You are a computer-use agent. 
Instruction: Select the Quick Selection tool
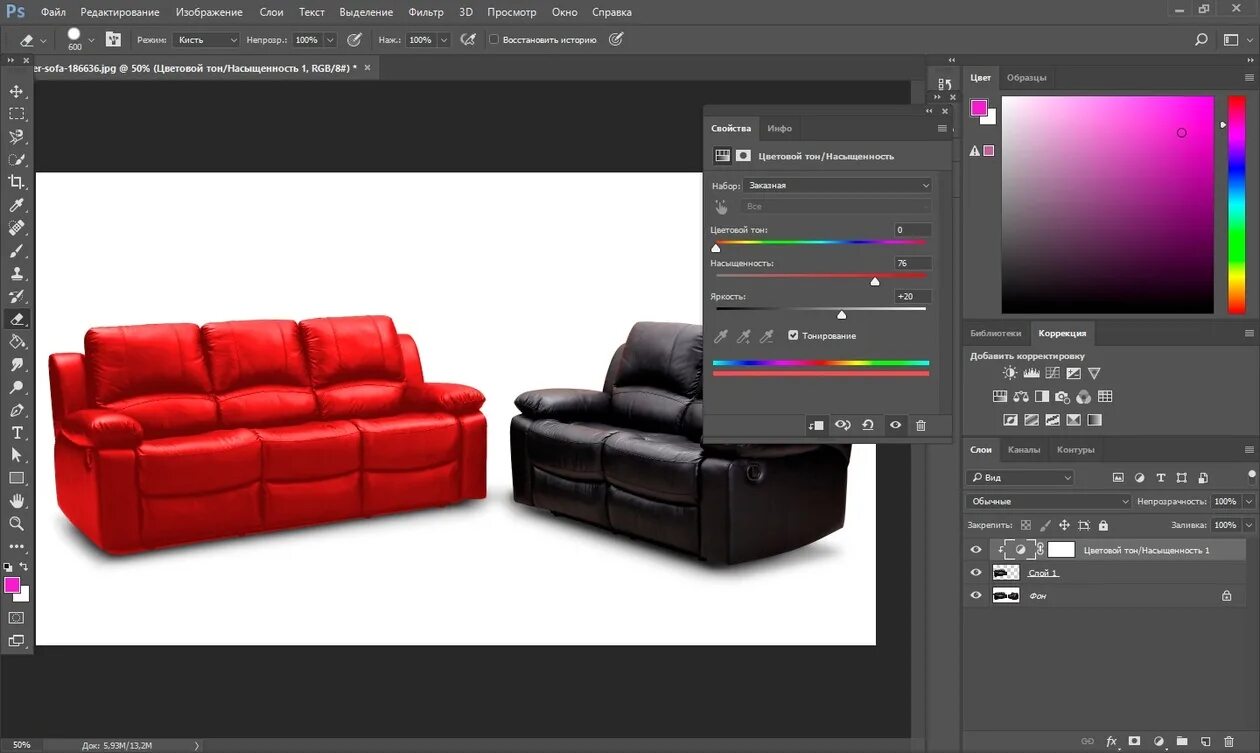click(16, 160)
